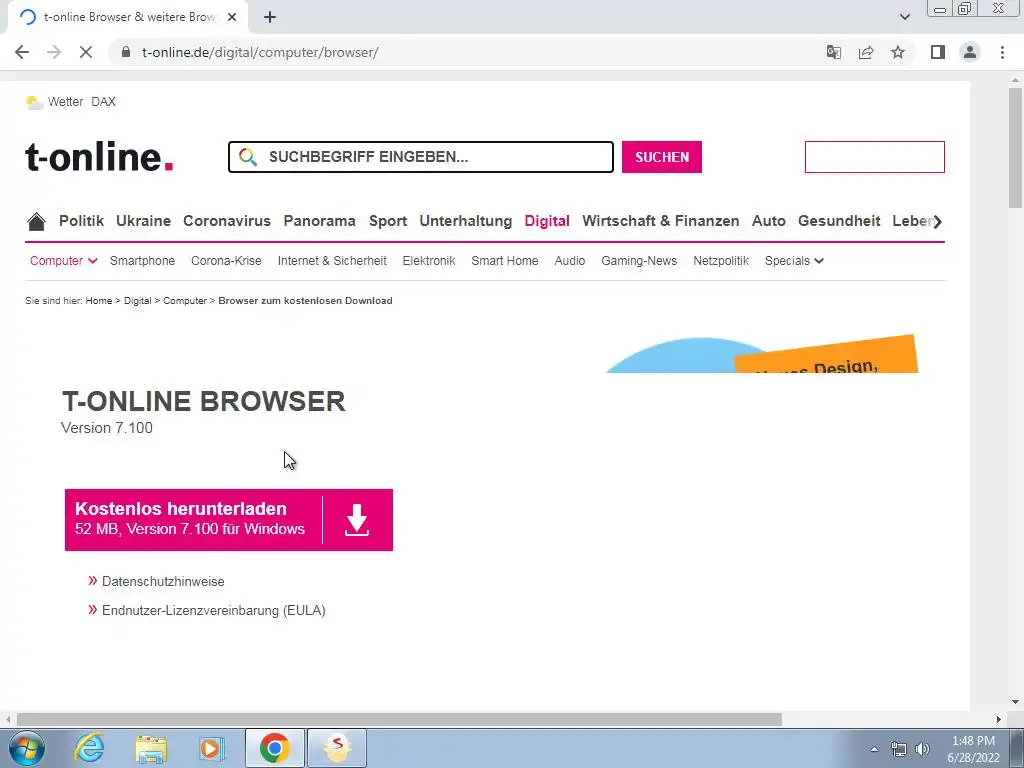Click the forward navigation arrow
1024x768 pixels.
click(54, 52)
